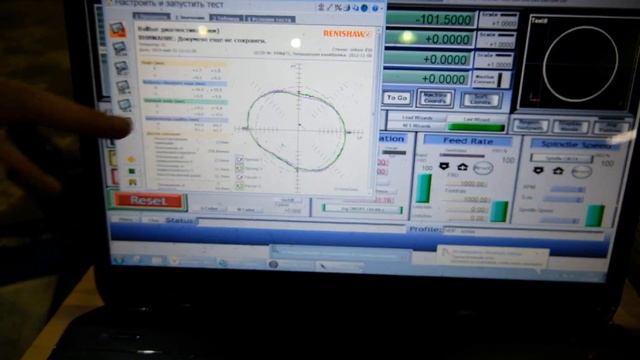Click the third monitor icon in Ballbar sidebar
The width and height of the screenshot is (640, 360).
point(121,67)
